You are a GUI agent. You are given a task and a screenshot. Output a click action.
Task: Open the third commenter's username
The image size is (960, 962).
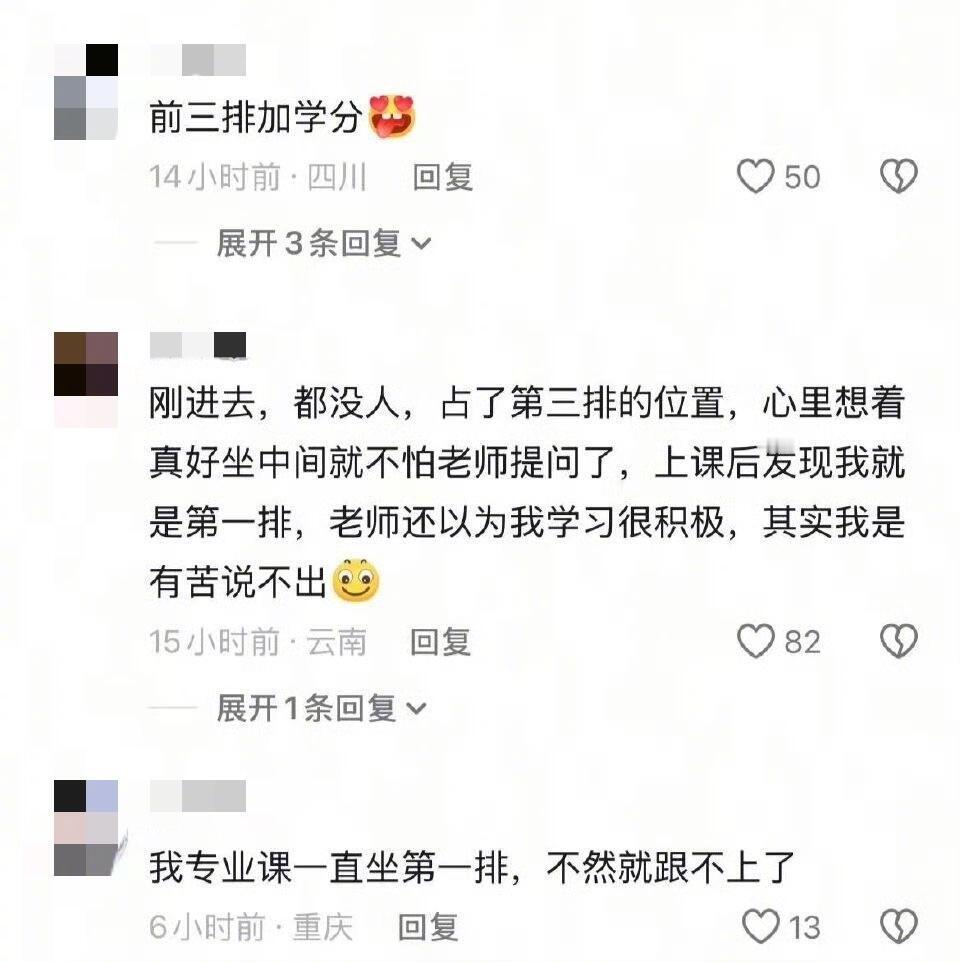[198, 796]
